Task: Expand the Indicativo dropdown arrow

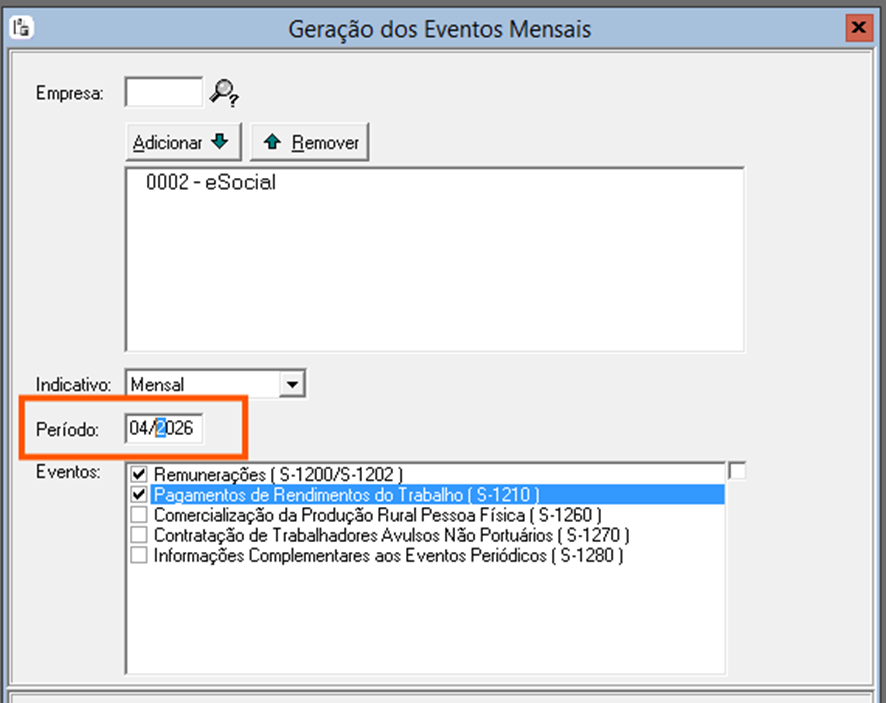Action: [292, 384]
